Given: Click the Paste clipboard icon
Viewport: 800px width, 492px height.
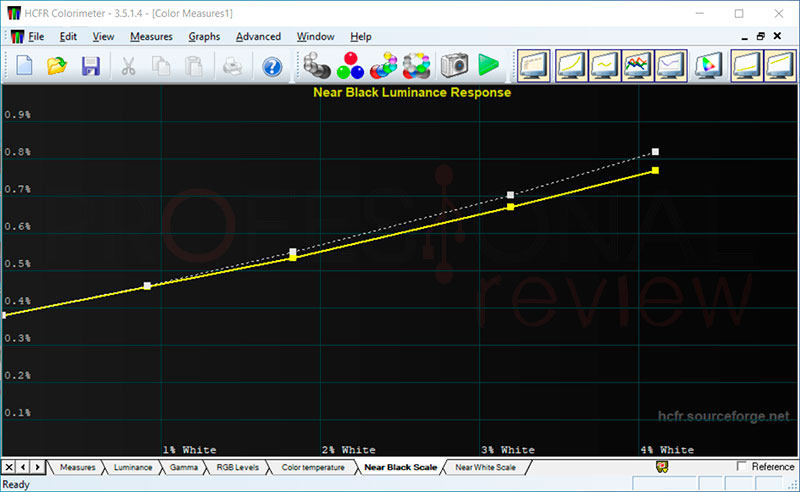Looking at the screenshot, I should click(x=193, y=66).
